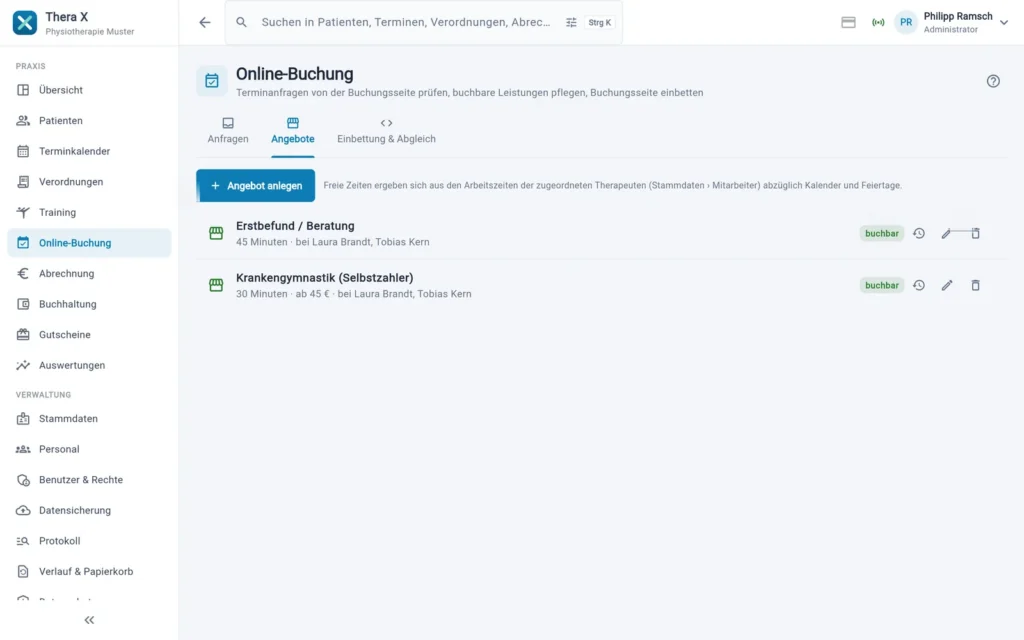Open the Terminkalender page
This screenshot has height=640, width=1024.
pyautogui.click(x=89, y=152)
